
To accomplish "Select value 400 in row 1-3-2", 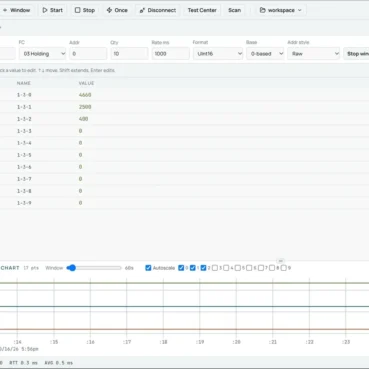I will click(84, 119).
